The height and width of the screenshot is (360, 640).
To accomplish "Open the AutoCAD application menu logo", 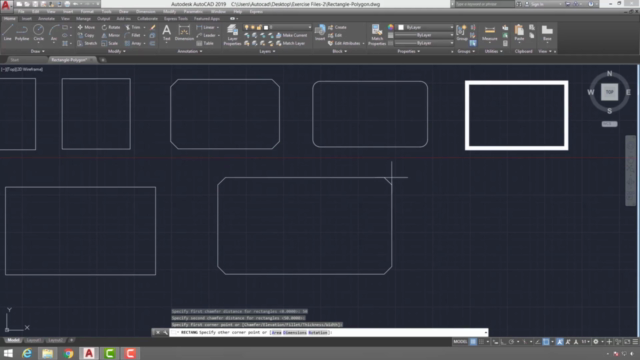I will (6, 5).
